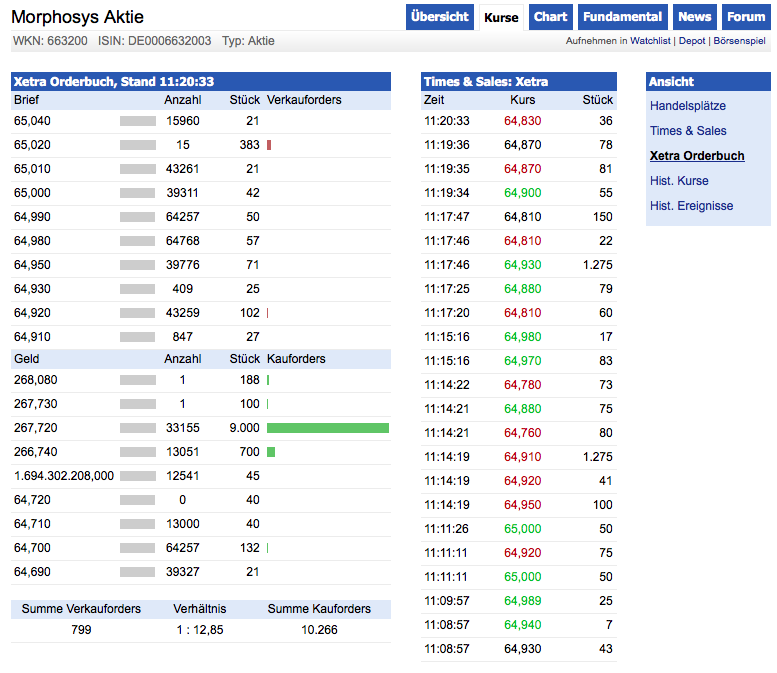Click the 11:20:33 Kurs value 64,830
Image resolution: width=777 pixels, height=673 pixels.
pos(522,121)
